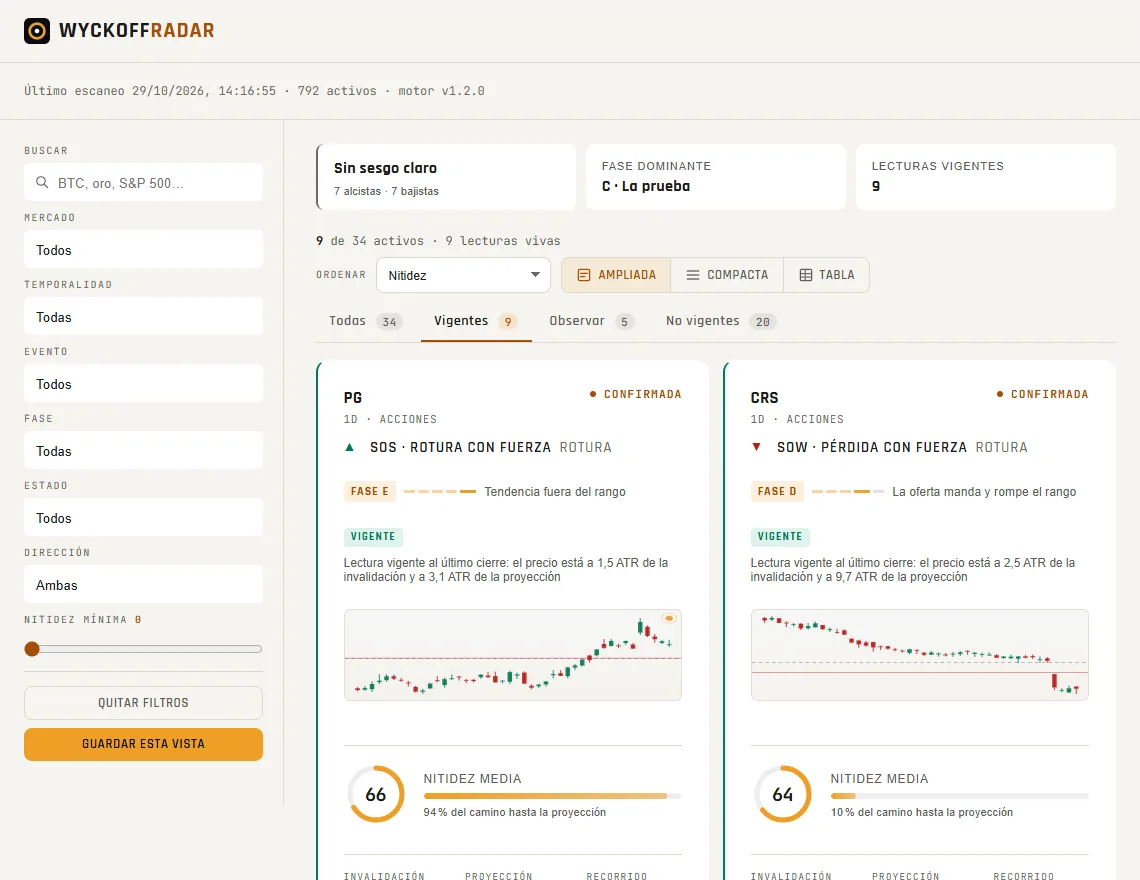This screenshot has width=1140, height=880.
Task: Open the Temporalidad filter dropdown
Action: click(143, 316)
